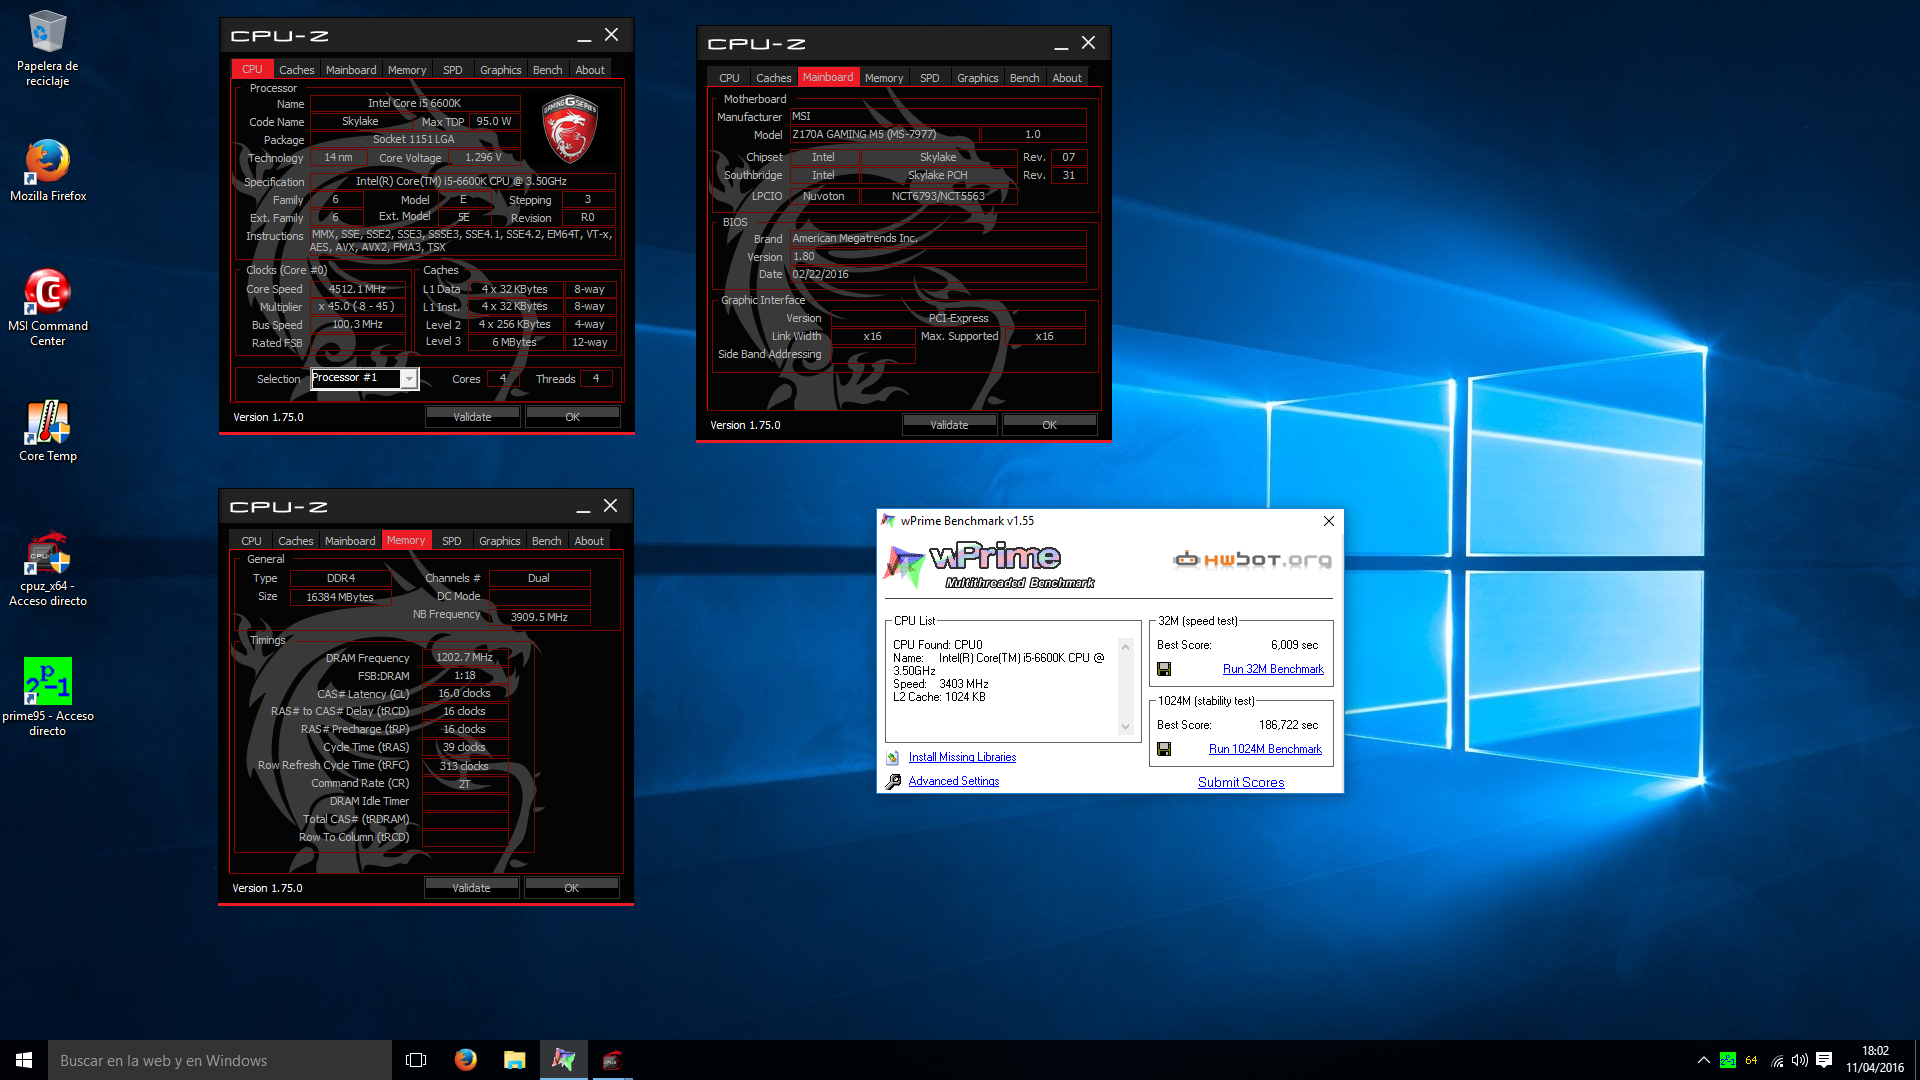Click the wrench icon beside Advanced Settings
Viewport: 1920px width, 1080px height.
click(x=893, y=782)
